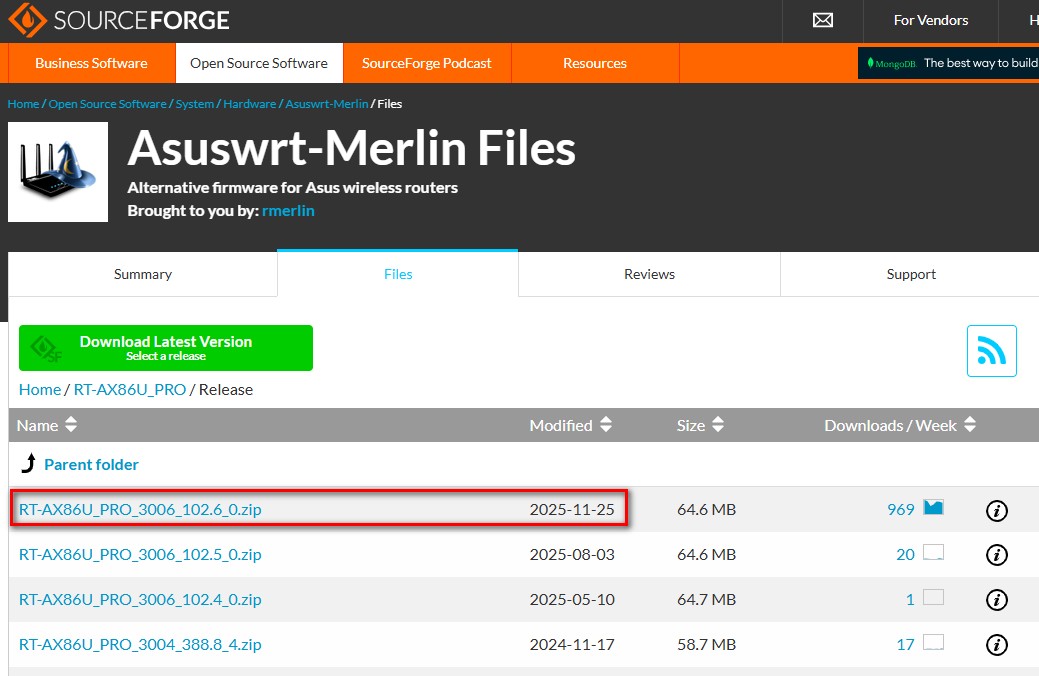Click the 20 weekly downloads count
This screenshot has width=1039, height=676.
(905, 555)
